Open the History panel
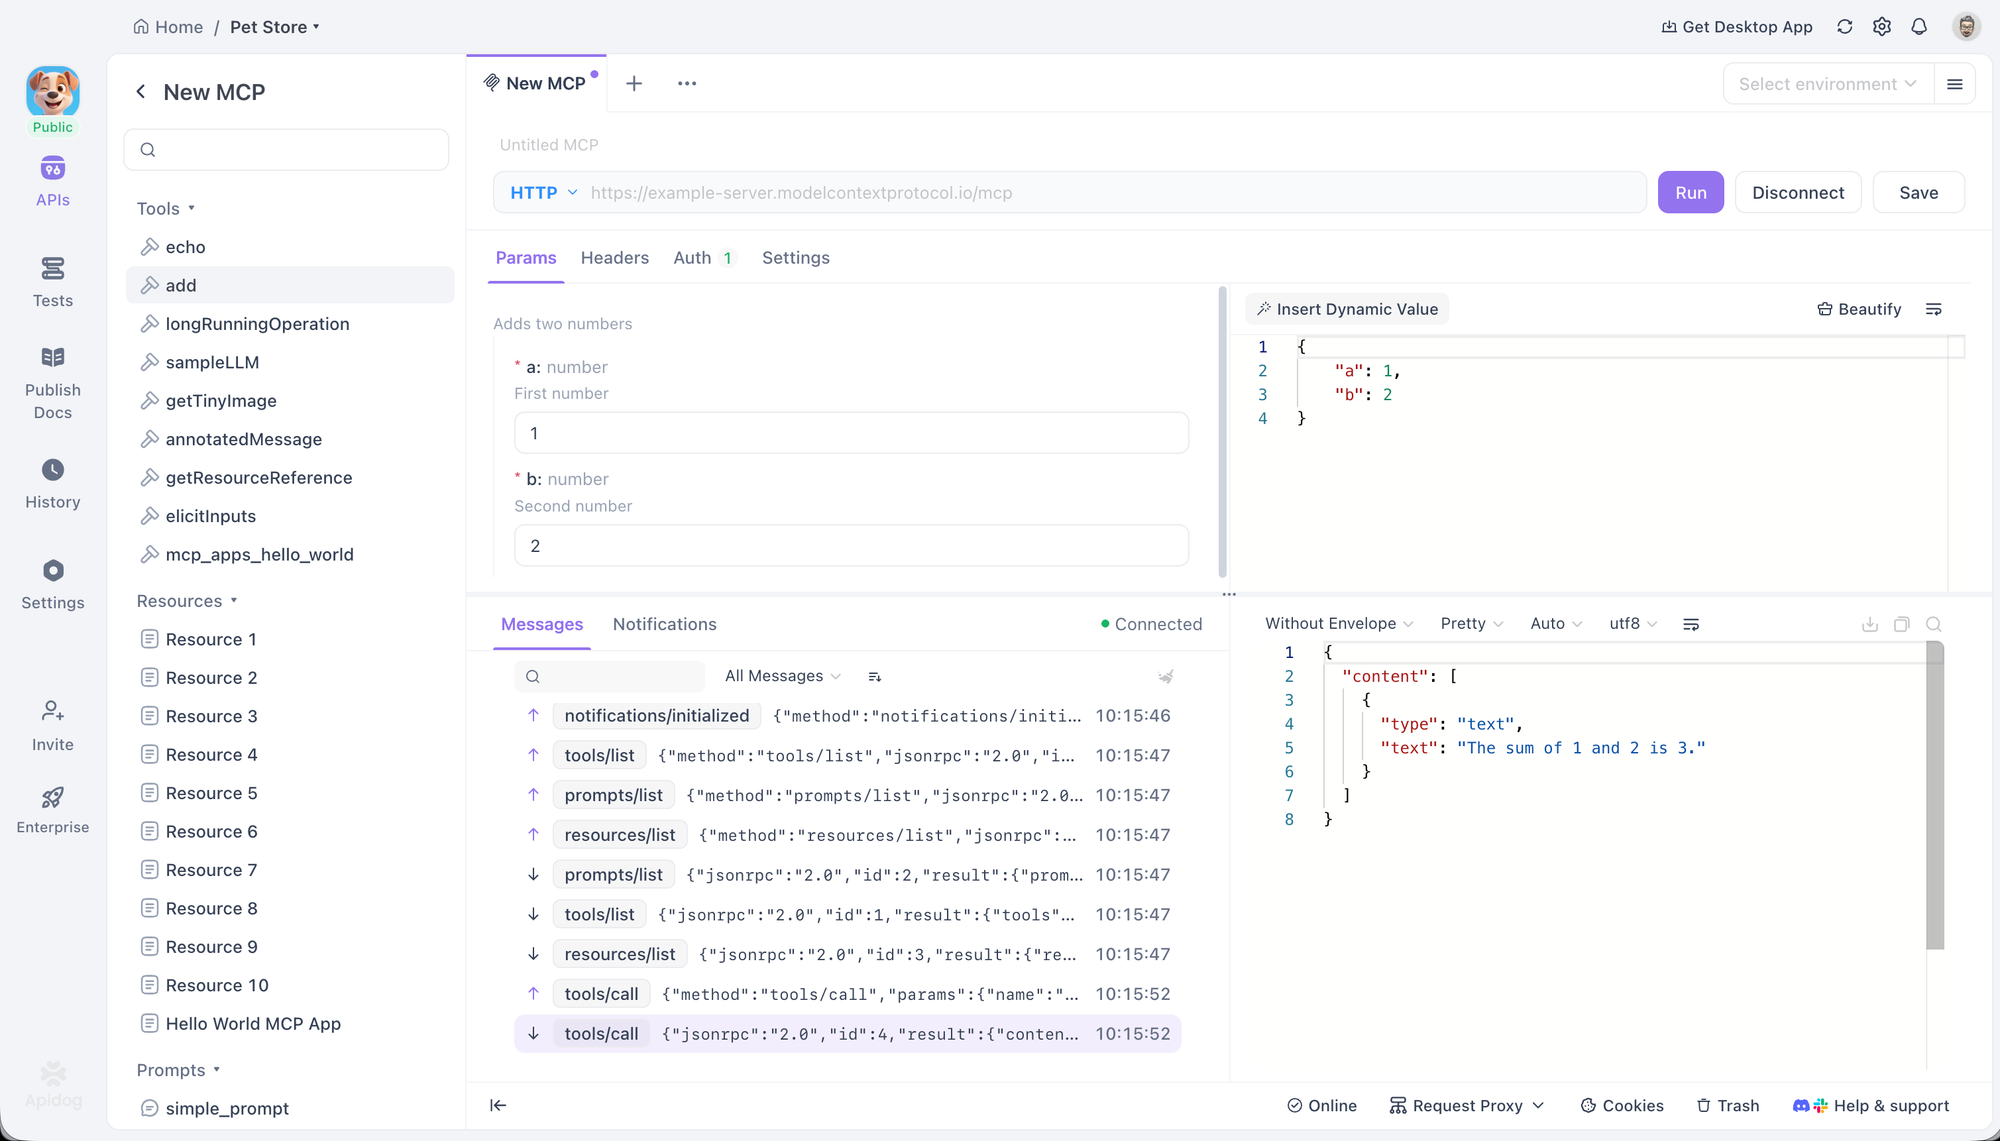This screenshot has height=1141, width=2000. coord(52,483)
